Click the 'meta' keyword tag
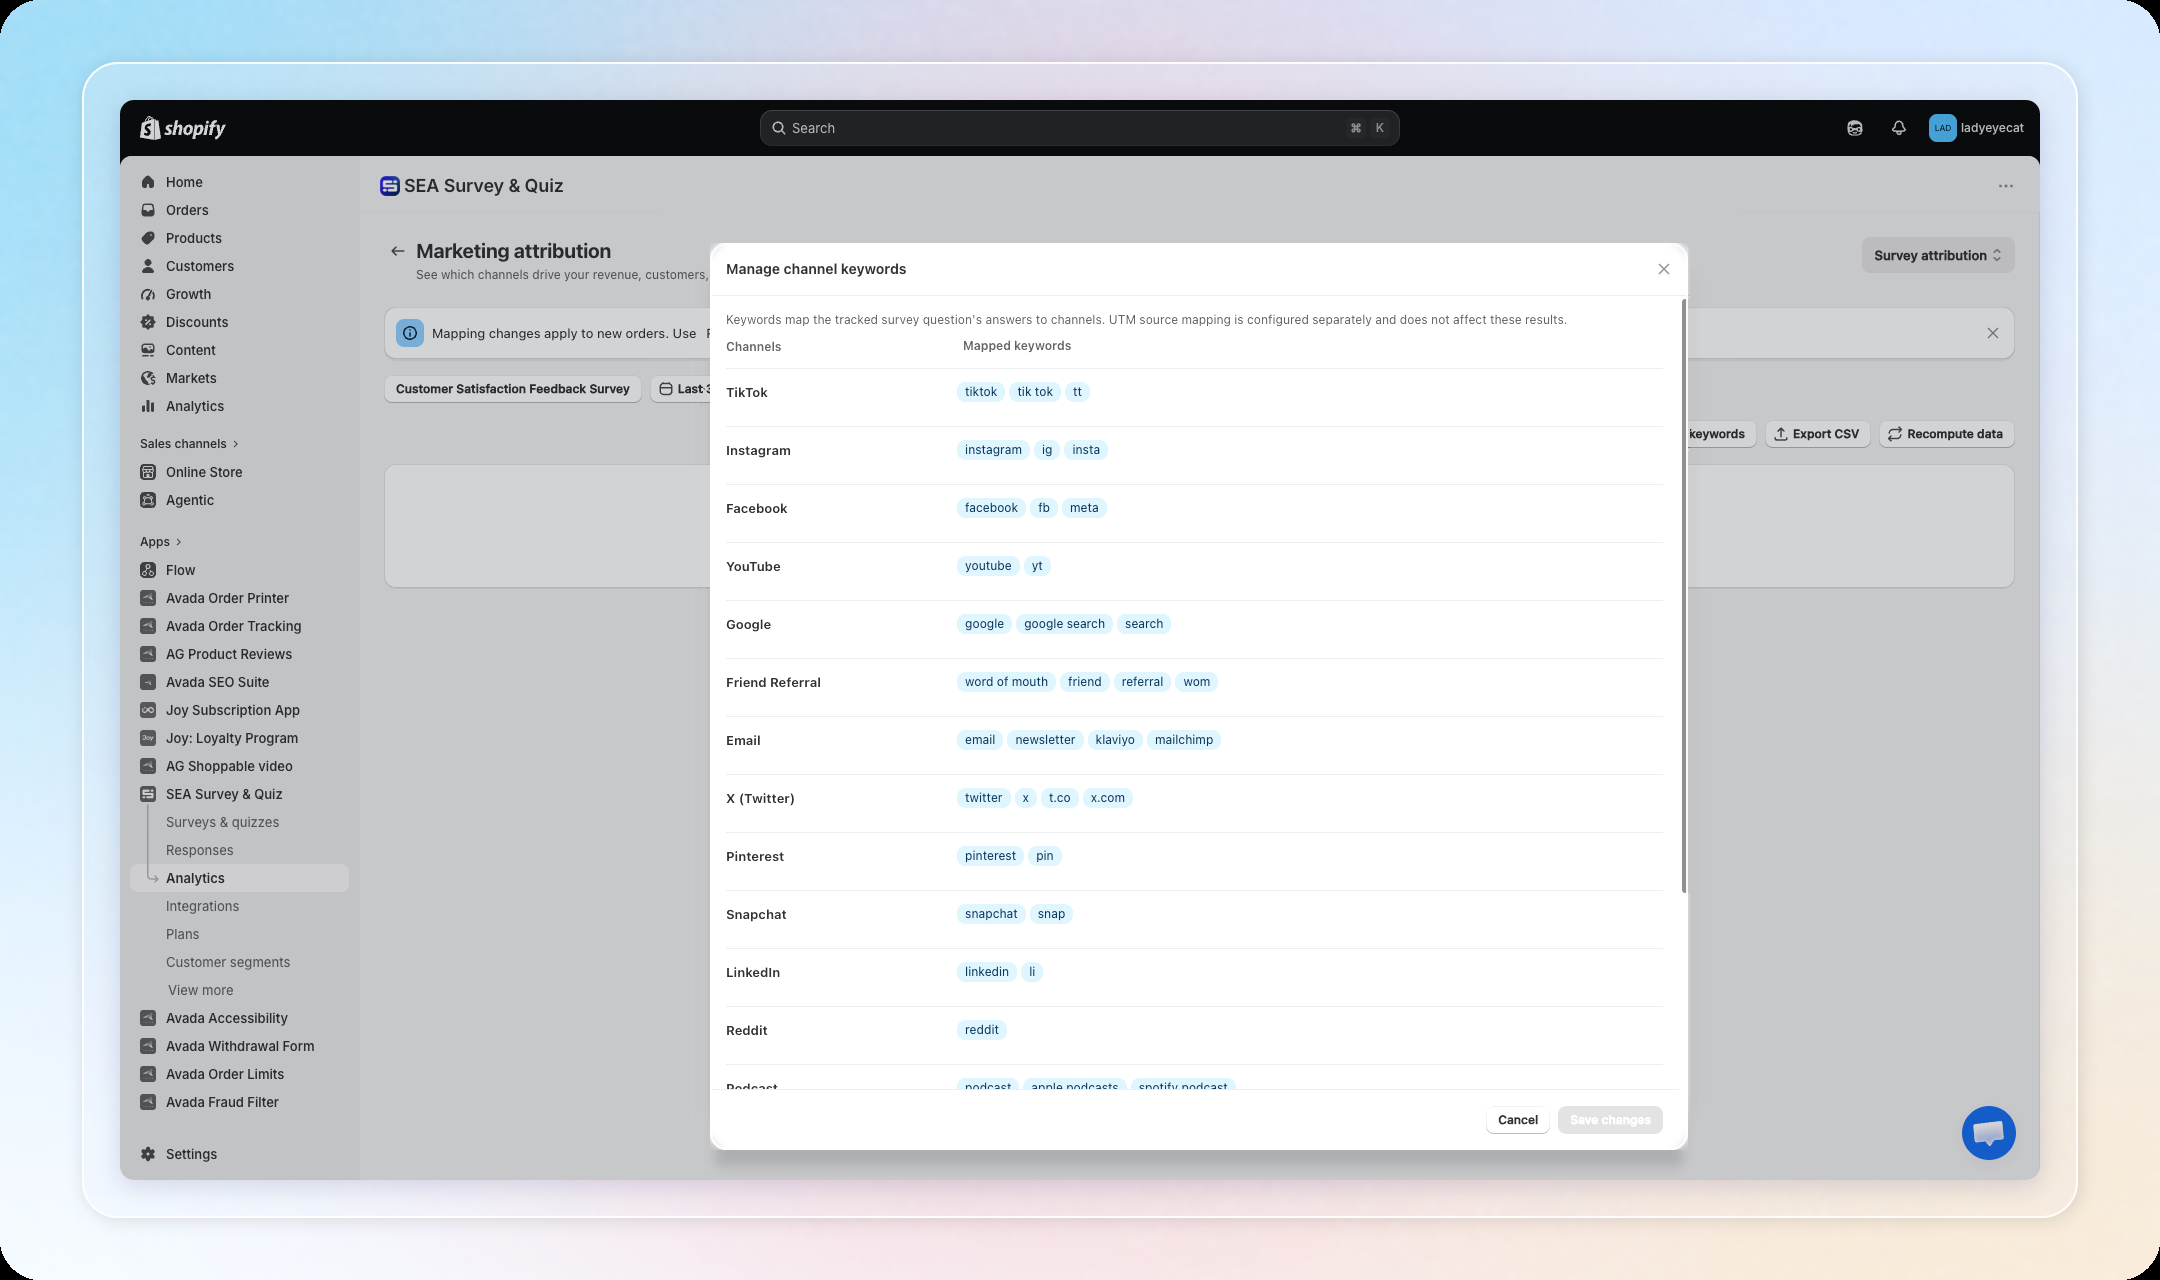Image resolution: width=2160 pixels, height=1280 pixels. pyautogui.click(x=1084, y=508)
